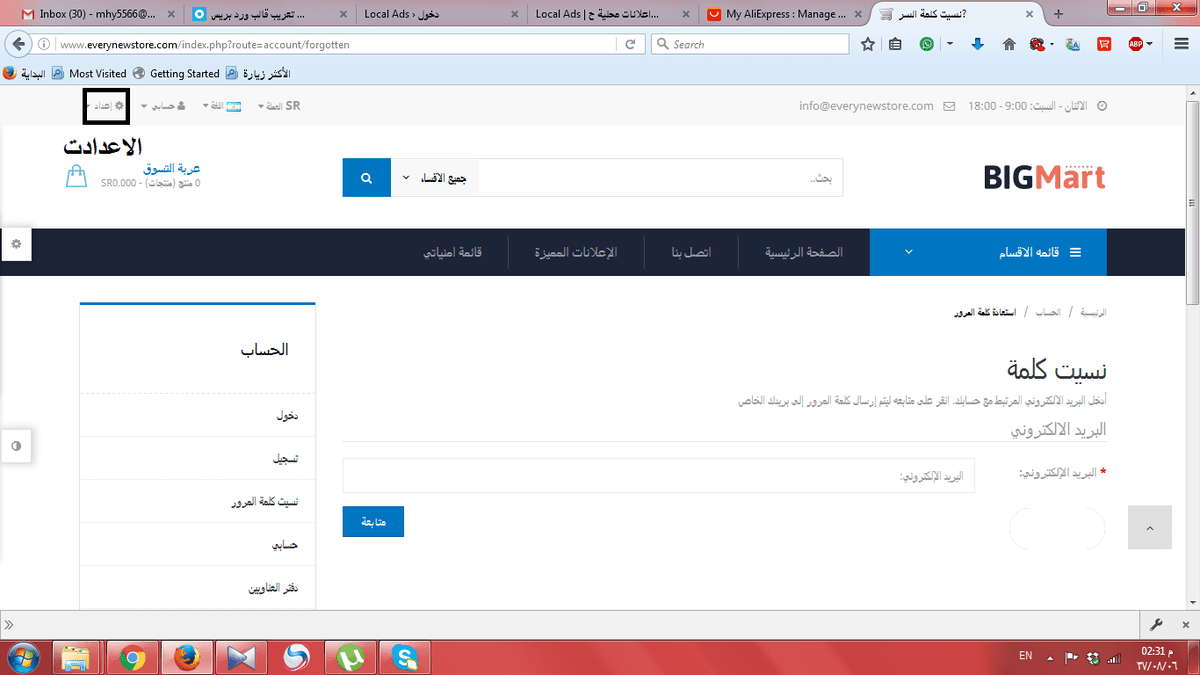The image size is (1200, 675).
Task: Expand the red bird extension dropdown arrow
Action: click(x=1053, y=44)
